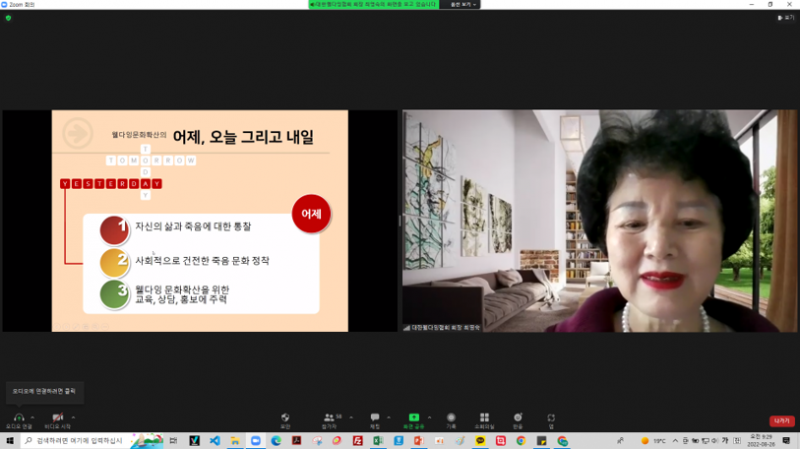Expand share screen options arrow
This screenshot has width=800, height=449.
click(x=431, y=416)
